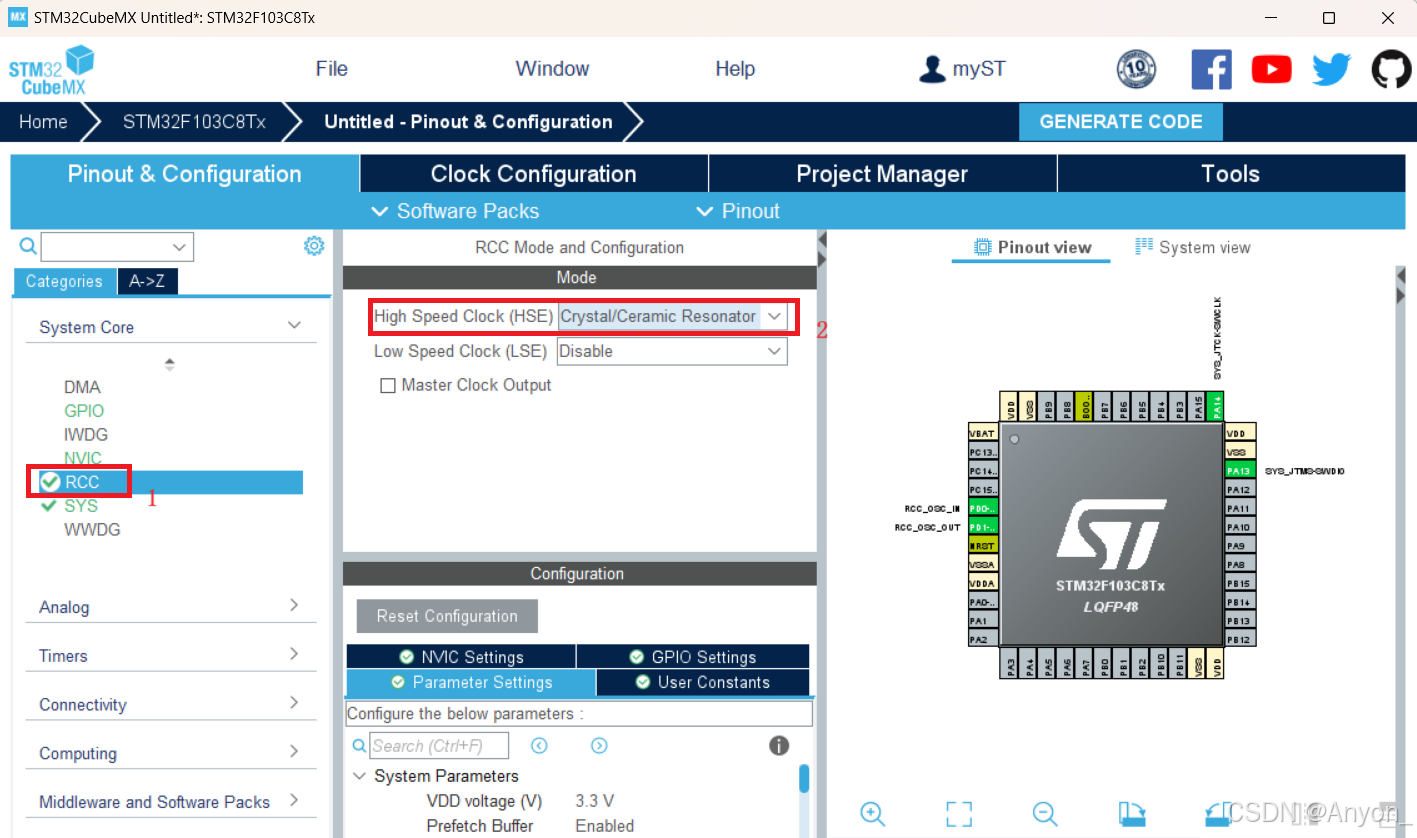
Task: Select the BOOT0 pin on the chip
Action: [1086, 406]
